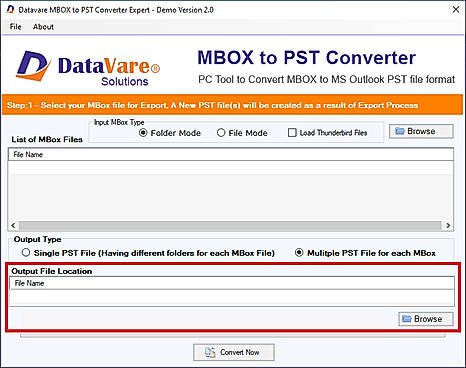This screenshot has width=466, height=368.
Task: Click the output file location field
Action: coord(232,297)
